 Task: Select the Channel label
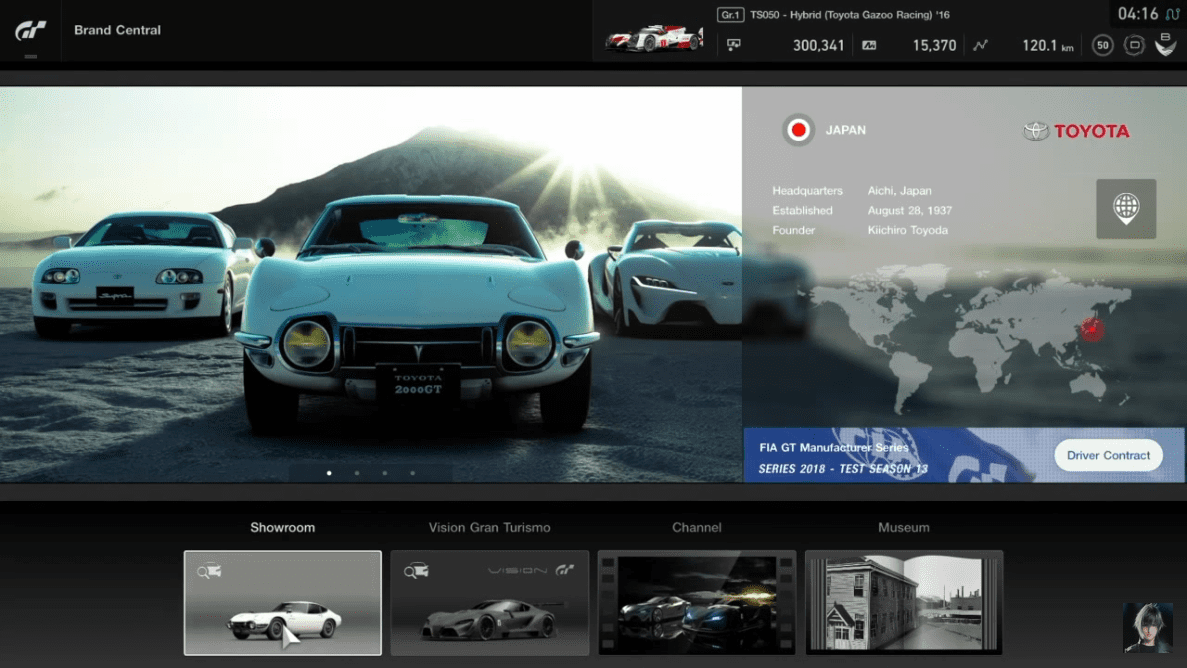(696, 527)
